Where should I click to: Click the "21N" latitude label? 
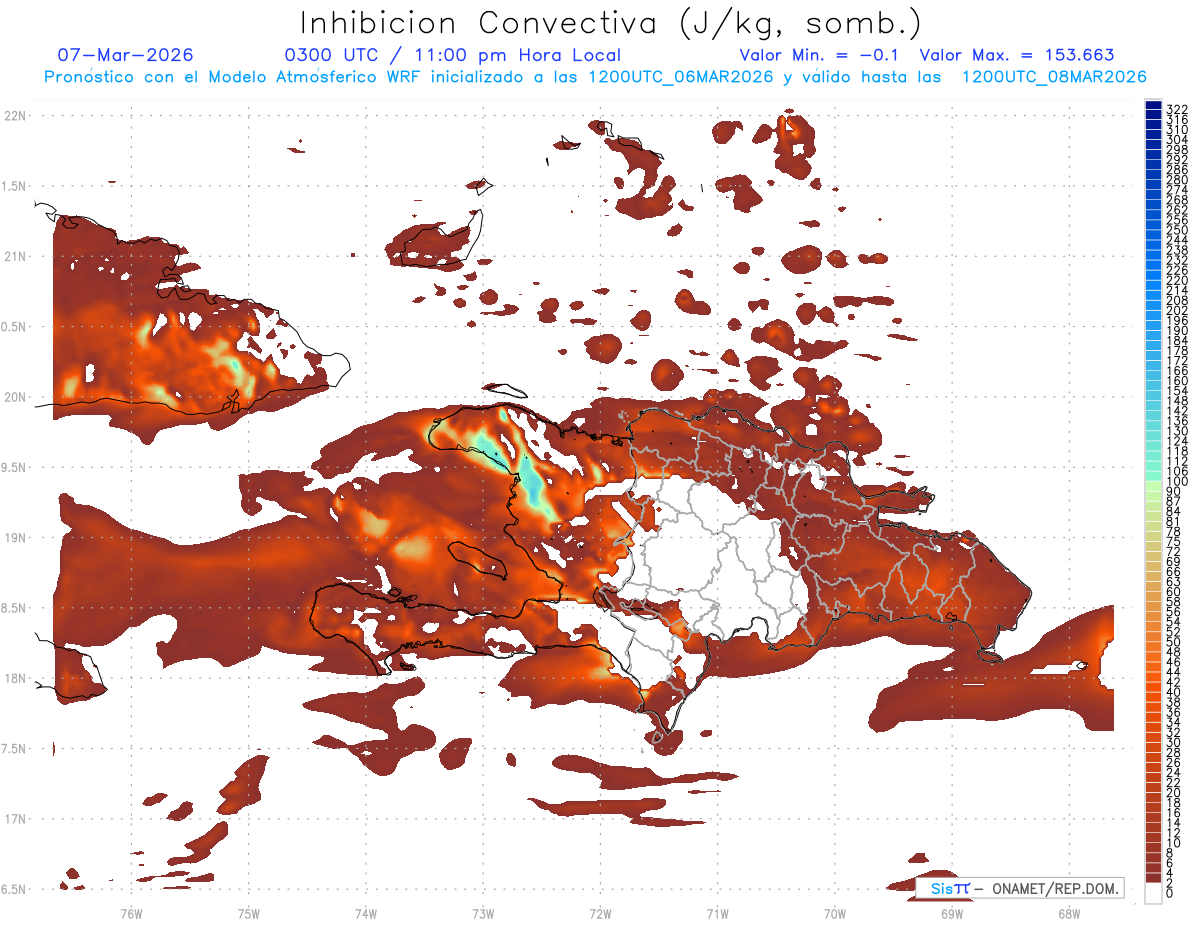[15, 257]
